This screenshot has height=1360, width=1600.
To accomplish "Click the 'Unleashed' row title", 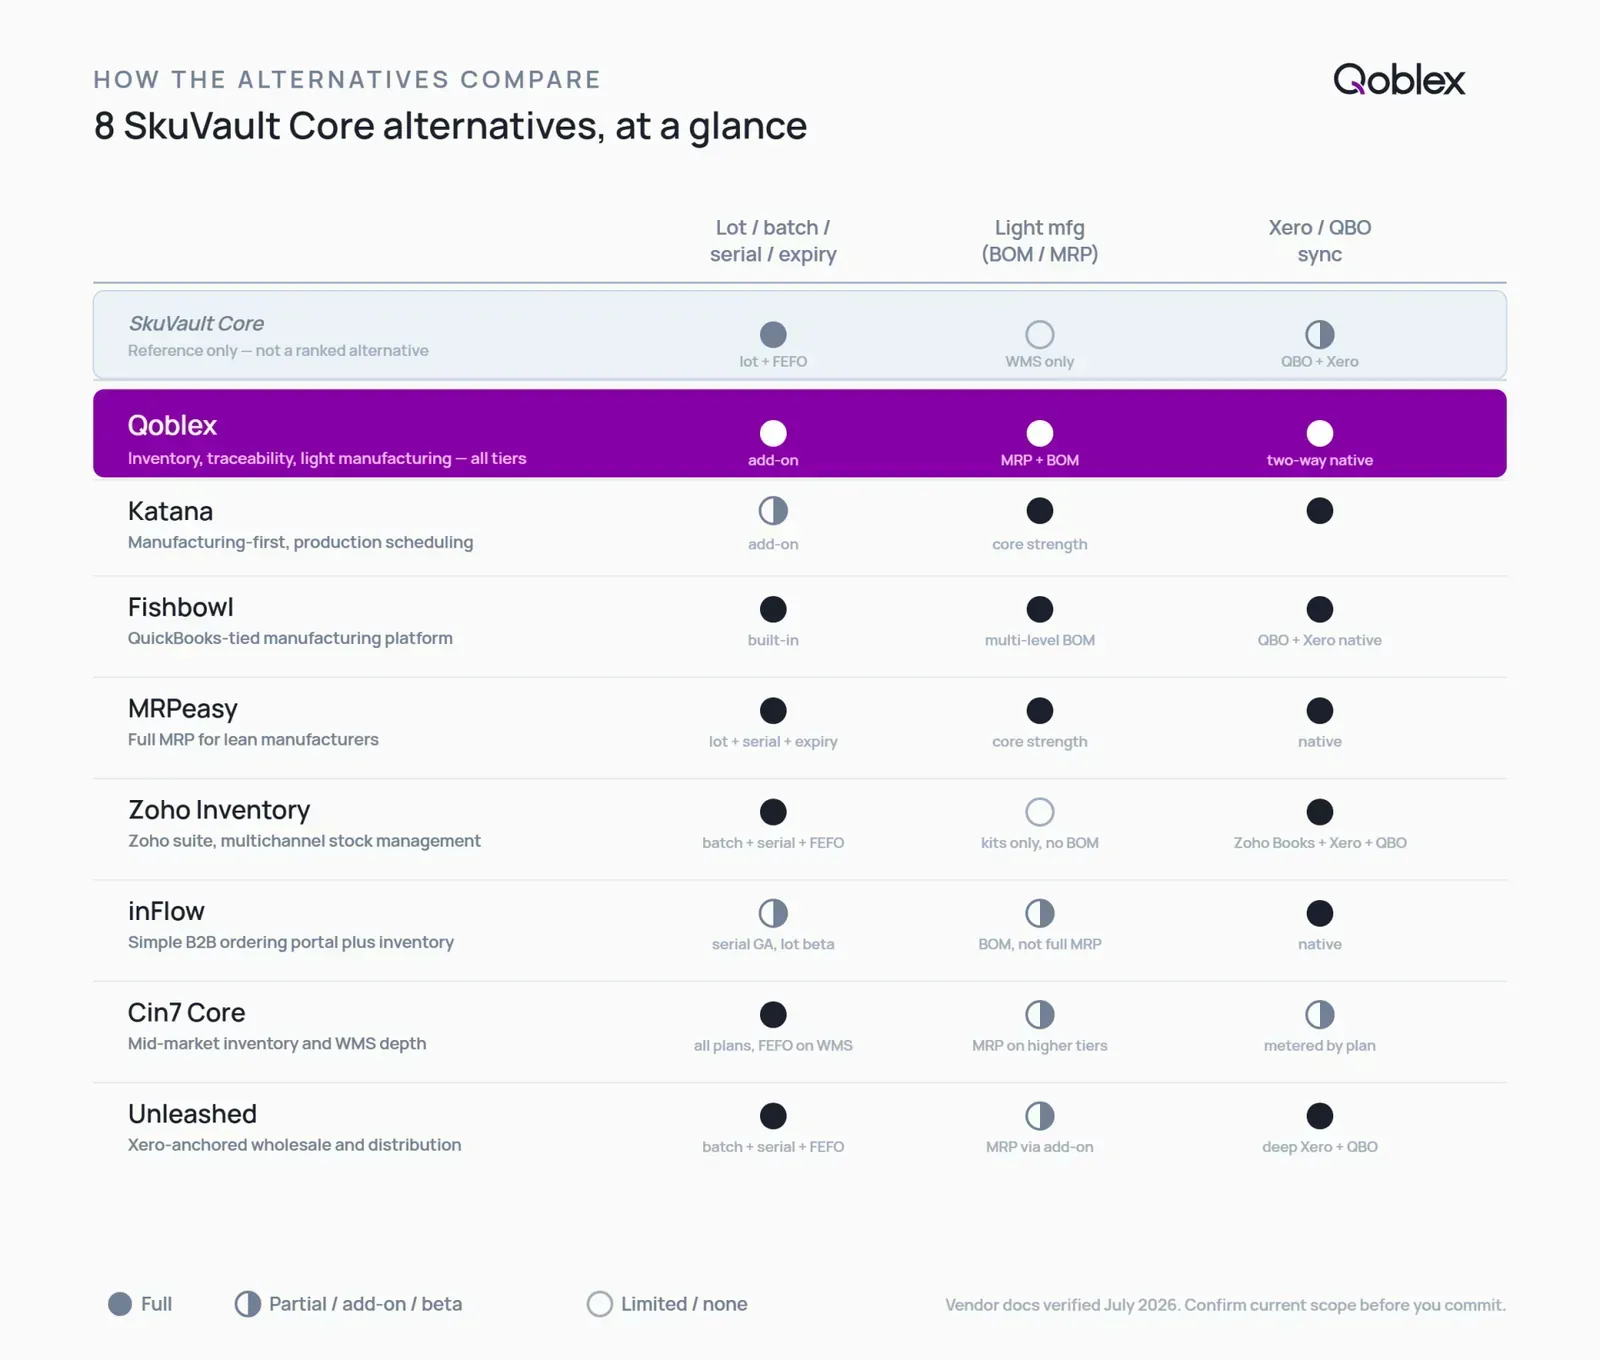I will (x=192, y=1114).
